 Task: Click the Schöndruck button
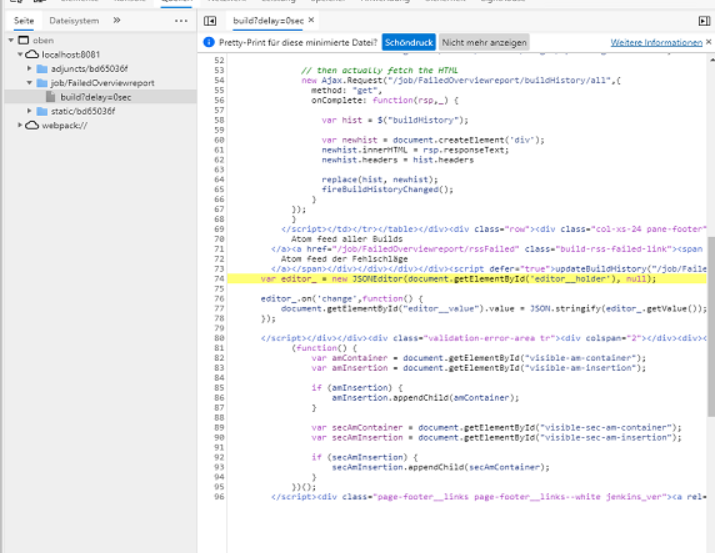coord(409,42)
